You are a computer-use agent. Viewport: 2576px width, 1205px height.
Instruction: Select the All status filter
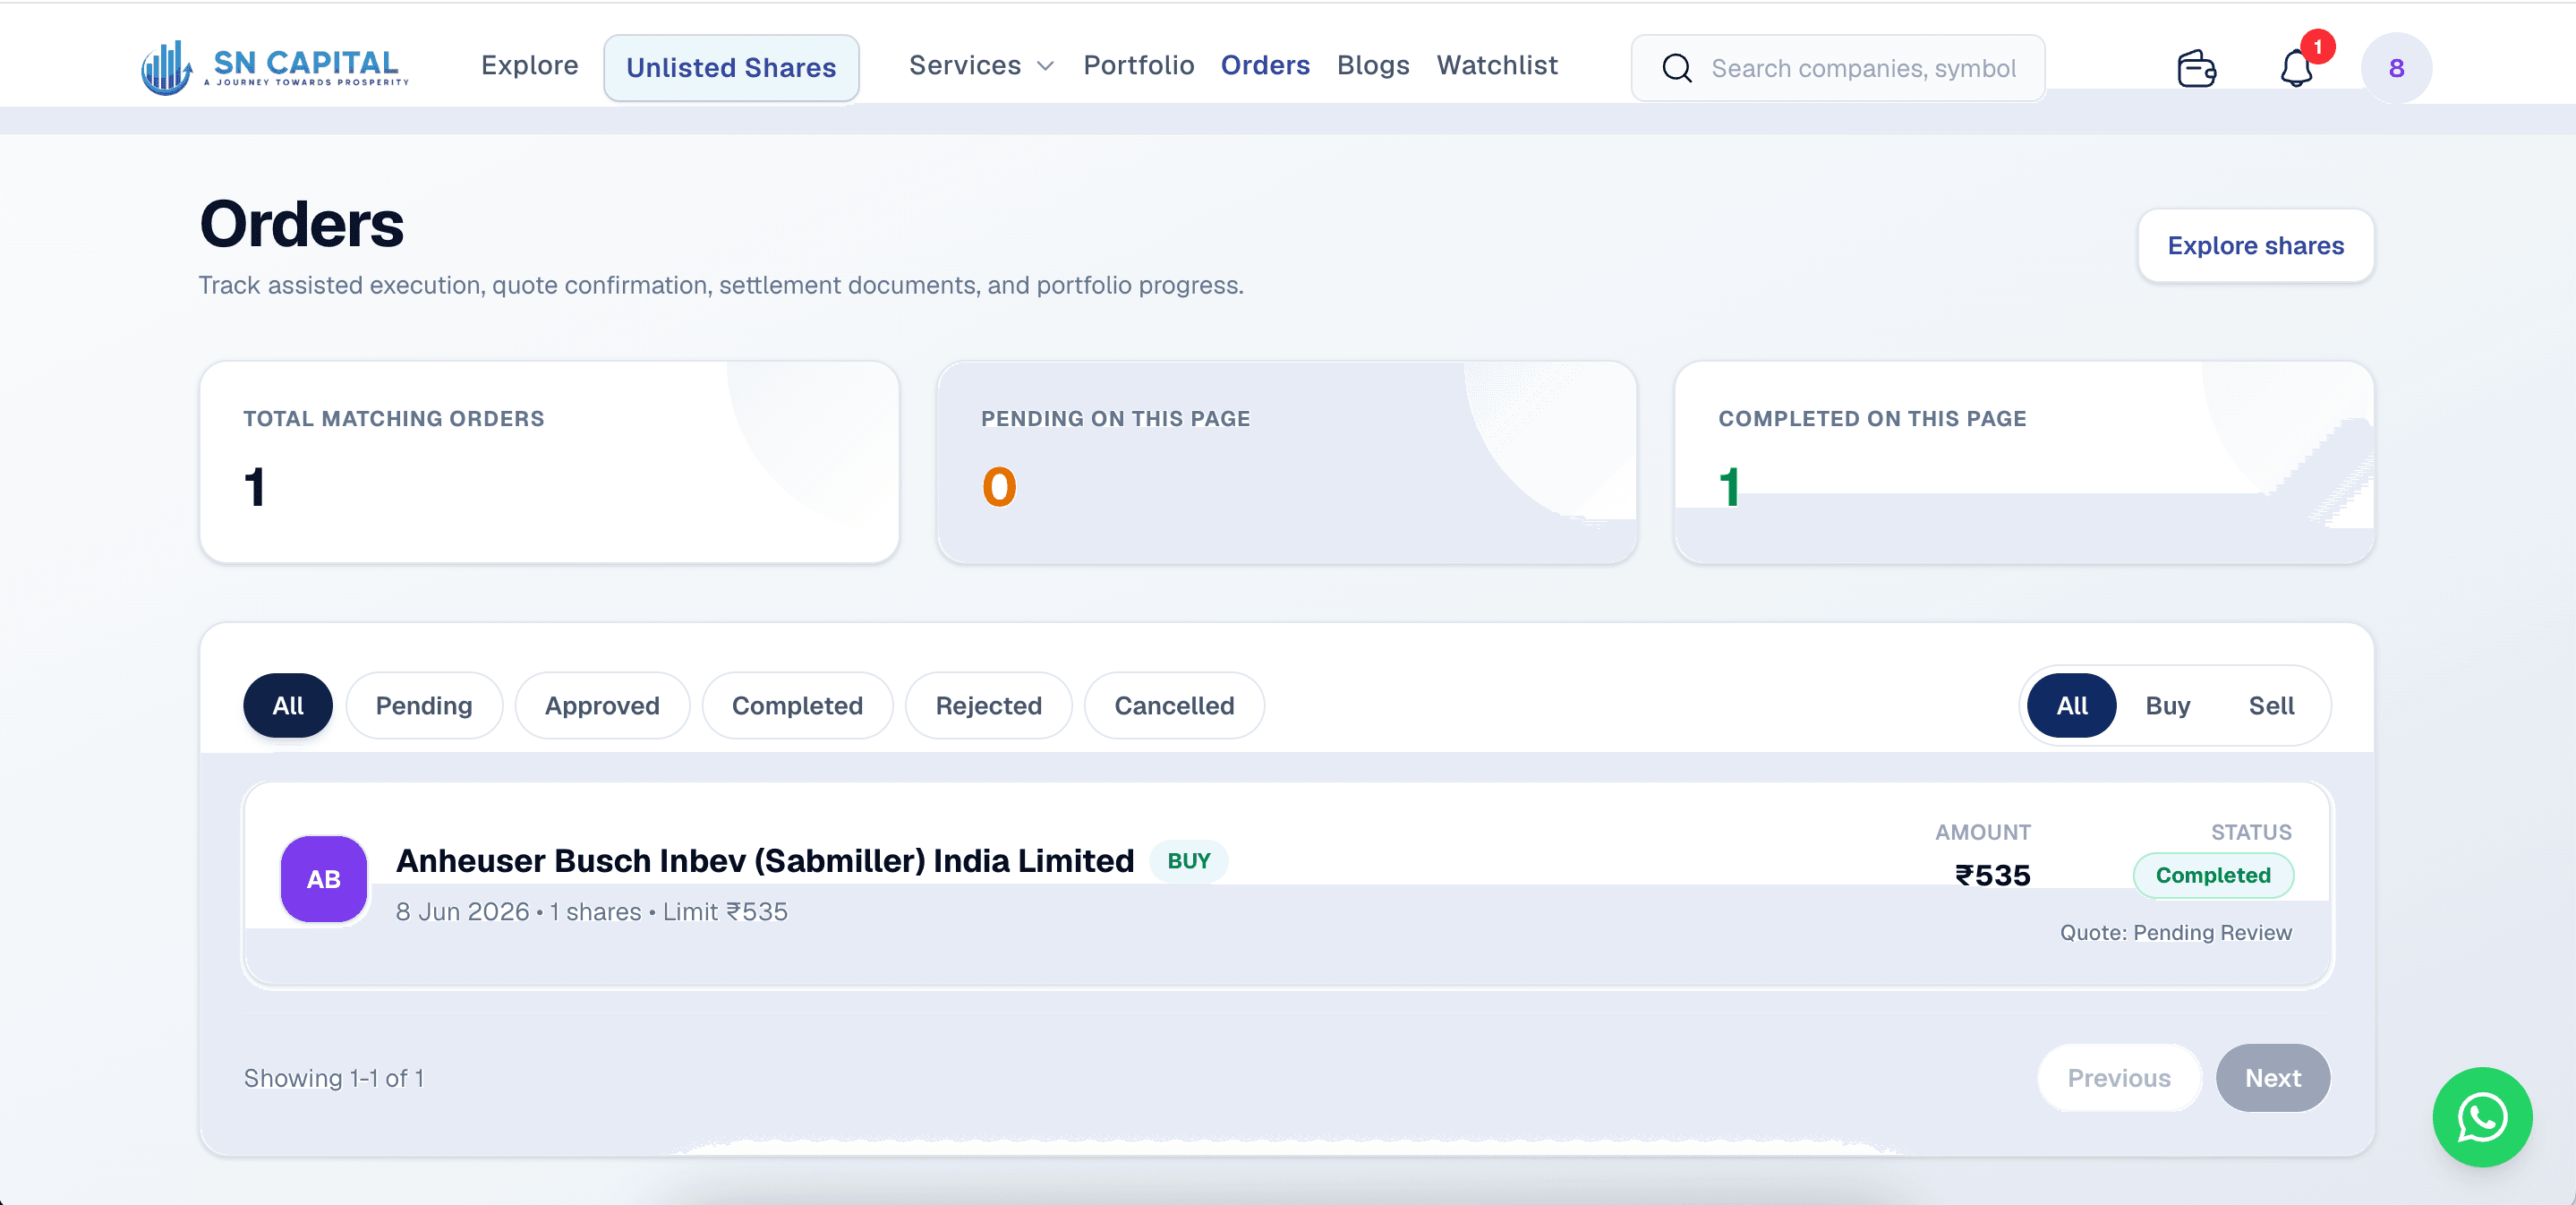tap(288, 705)
